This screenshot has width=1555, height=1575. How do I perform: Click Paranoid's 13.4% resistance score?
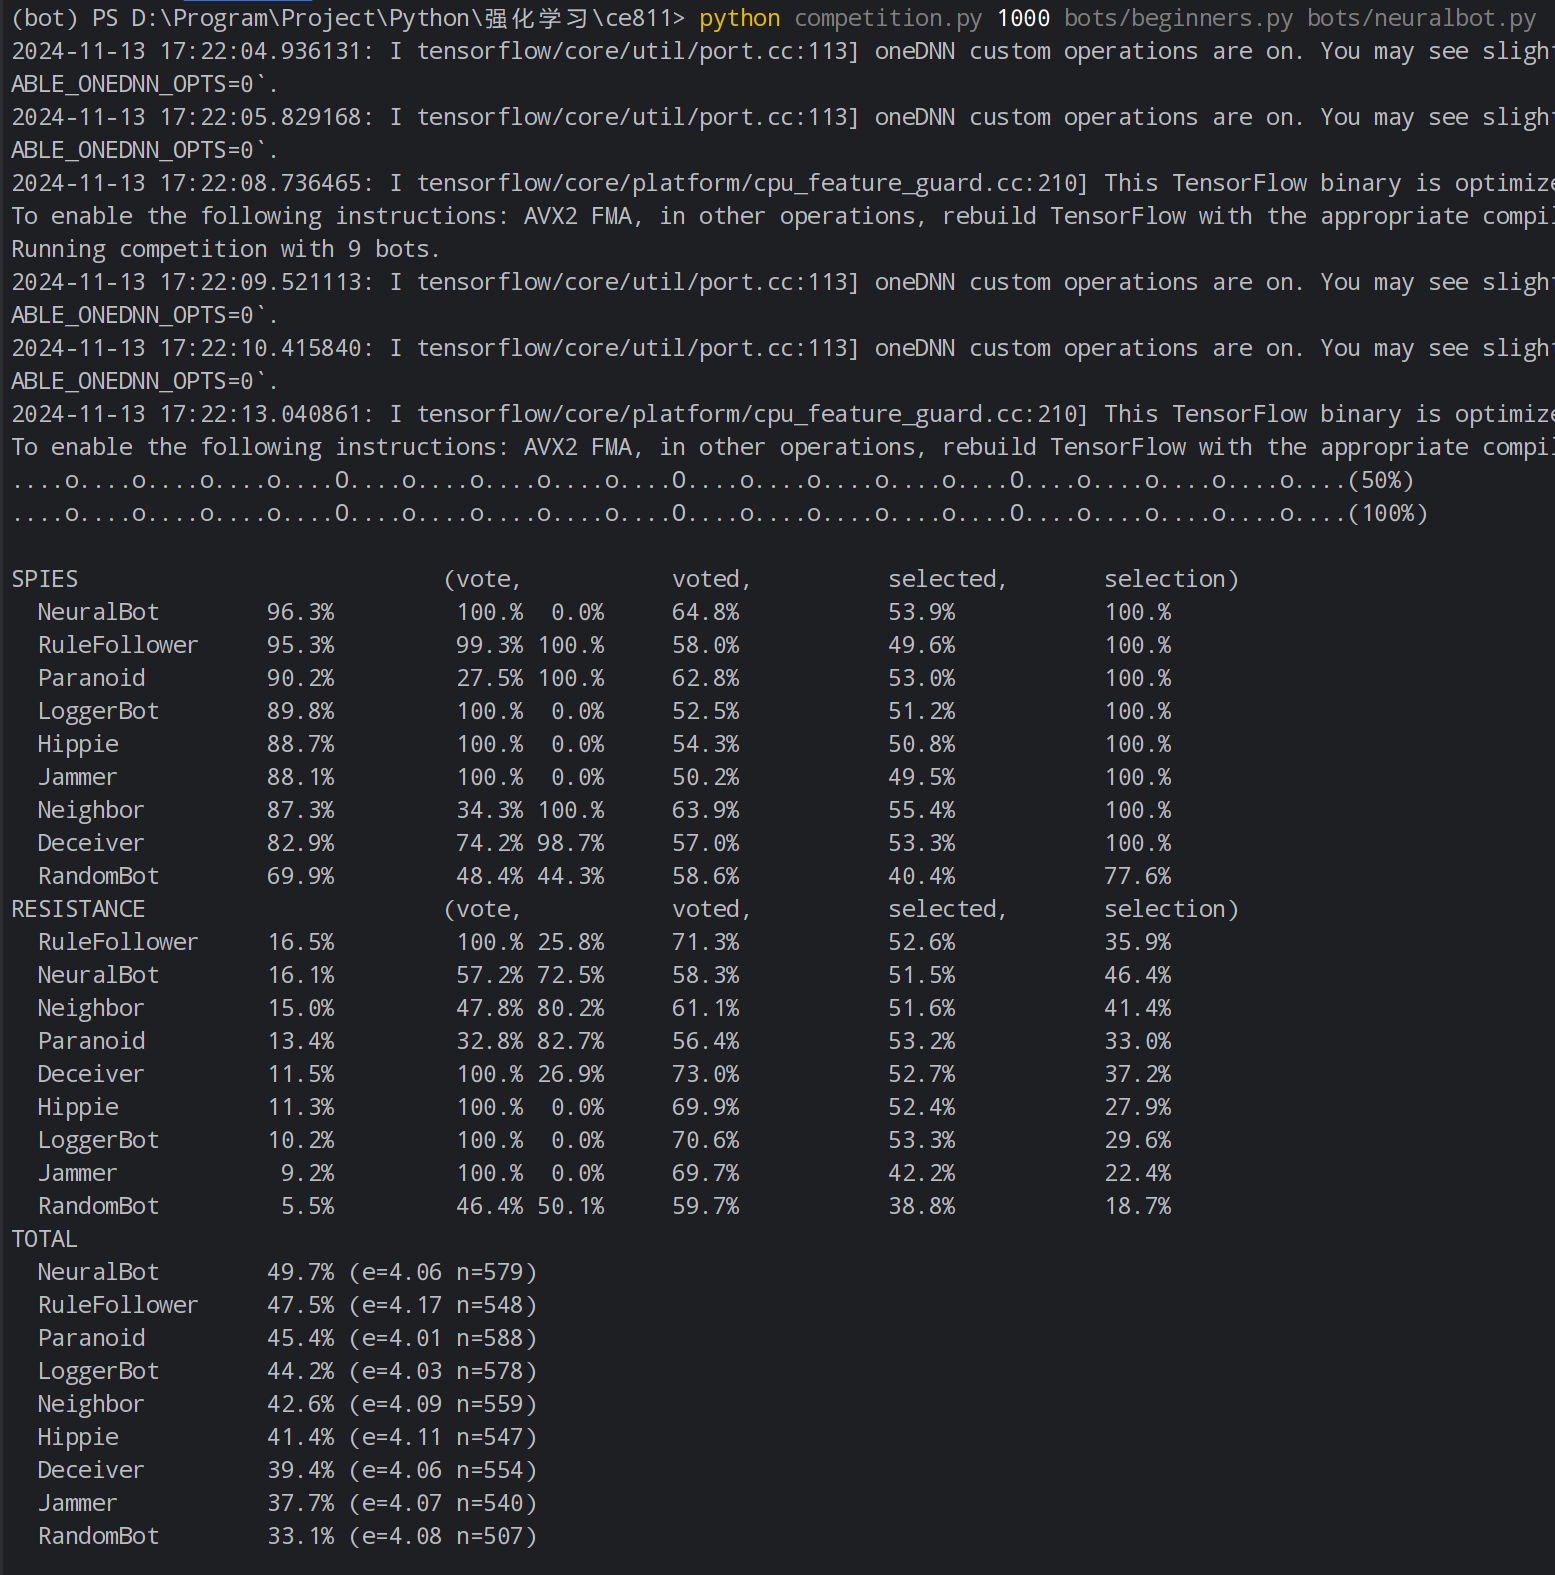click(x=300, y=1041)
